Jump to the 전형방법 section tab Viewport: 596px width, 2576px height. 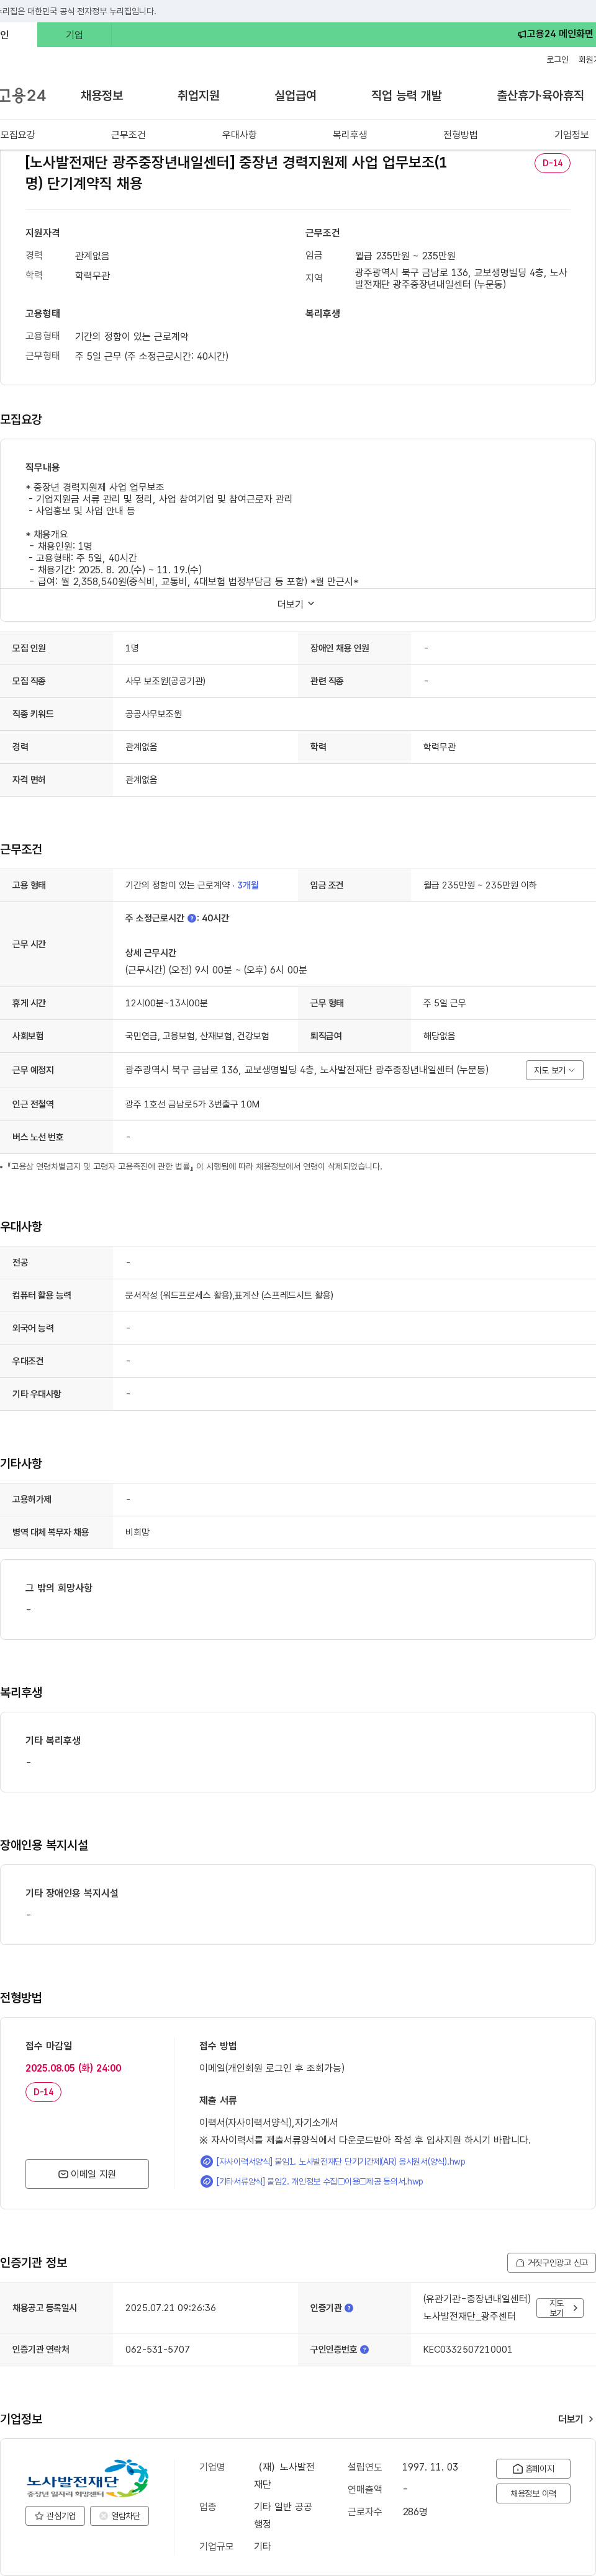point(460,135)
